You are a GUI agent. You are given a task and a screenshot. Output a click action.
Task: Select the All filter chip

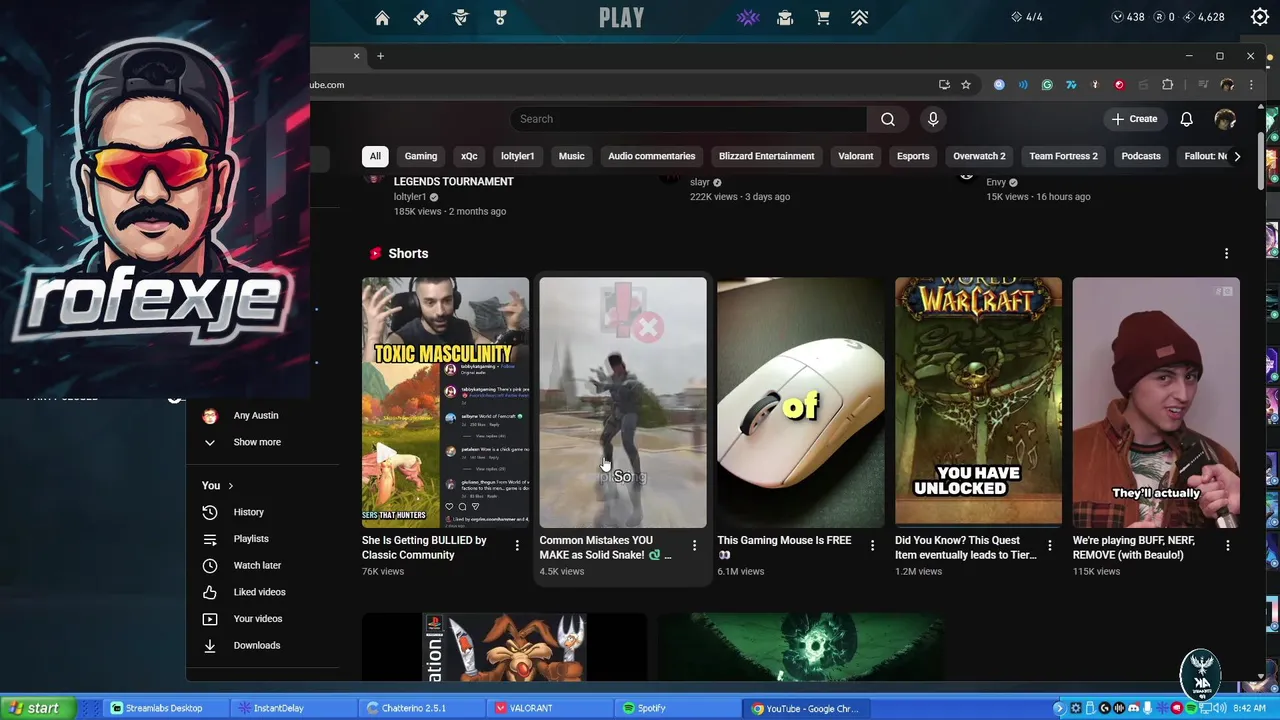coord(375,156)
